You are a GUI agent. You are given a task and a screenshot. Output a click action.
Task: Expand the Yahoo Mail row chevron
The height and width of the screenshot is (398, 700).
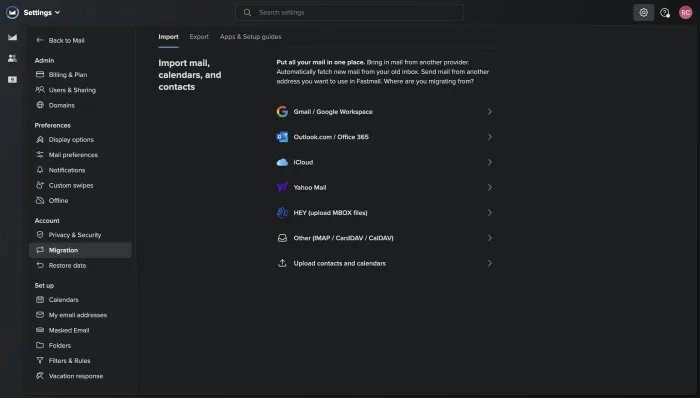[x=490, y=187]
